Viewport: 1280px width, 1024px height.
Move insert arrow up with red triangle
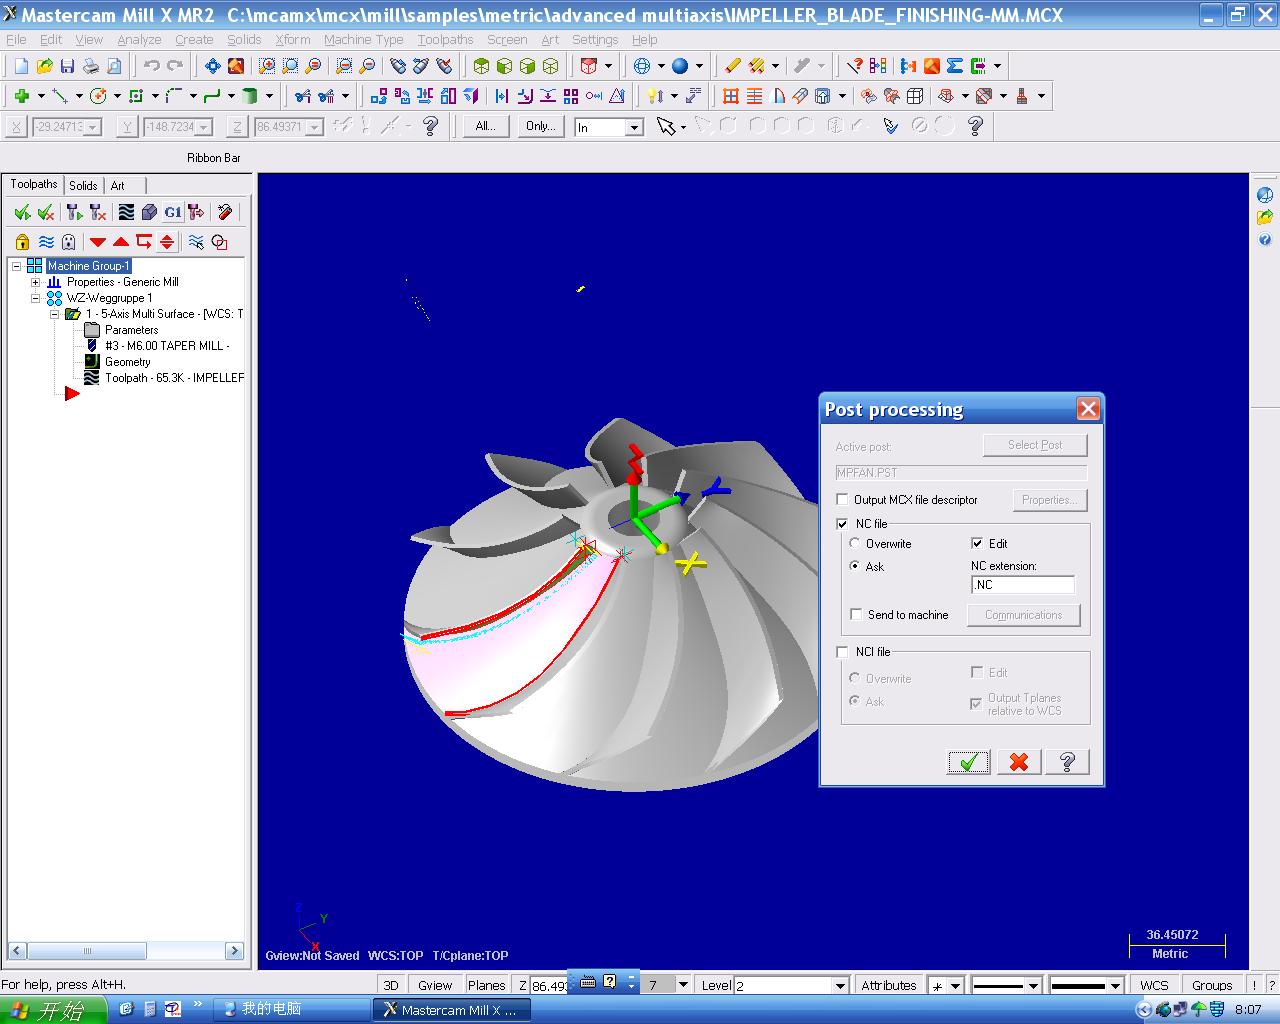point(121,242)
